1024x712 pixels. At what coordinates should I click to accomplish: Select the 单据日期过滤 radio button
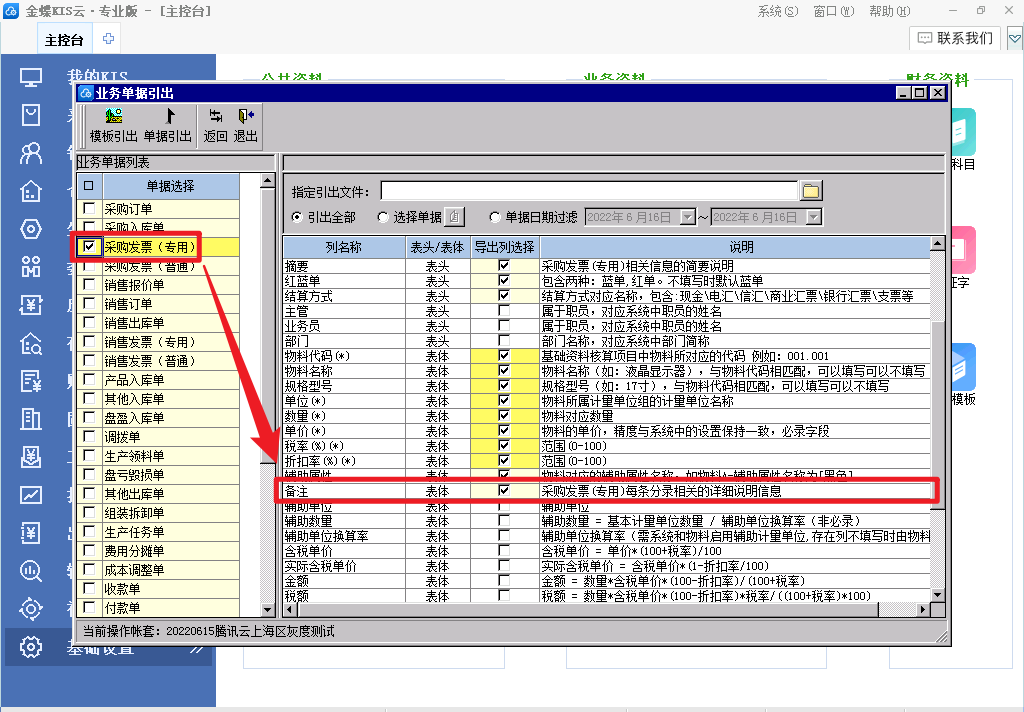[495, 217]
